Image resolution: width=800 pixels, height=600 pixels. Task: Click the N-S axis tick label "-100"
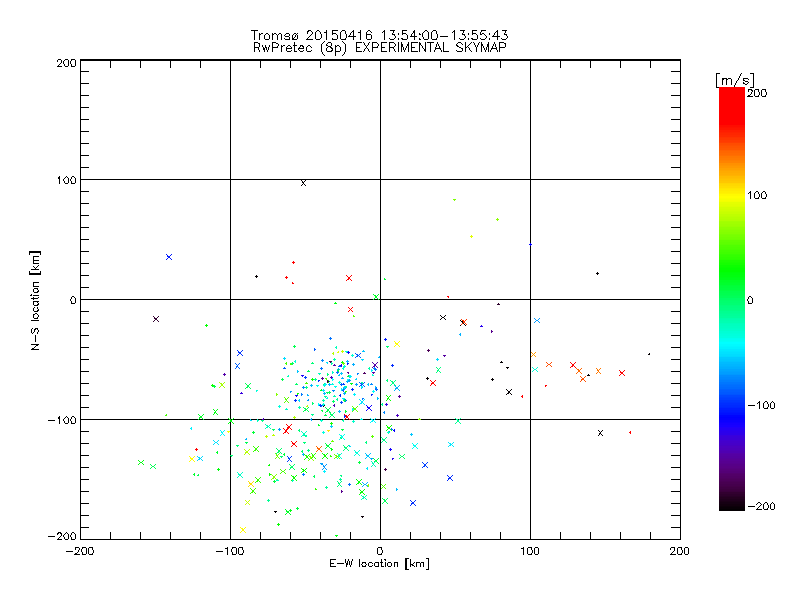62,420
